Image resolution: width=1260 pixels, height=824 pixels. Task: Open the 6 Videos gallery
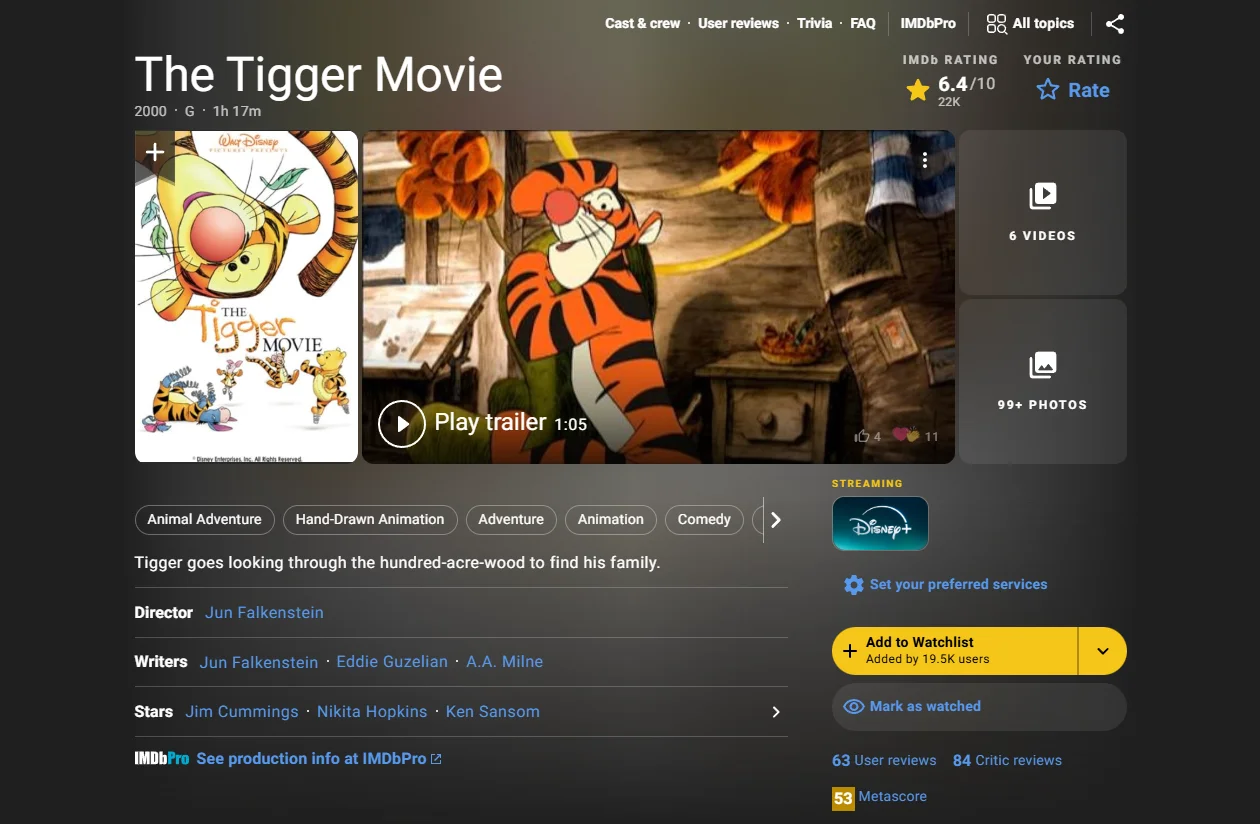pyautogui.click(x=1042, y=210)
